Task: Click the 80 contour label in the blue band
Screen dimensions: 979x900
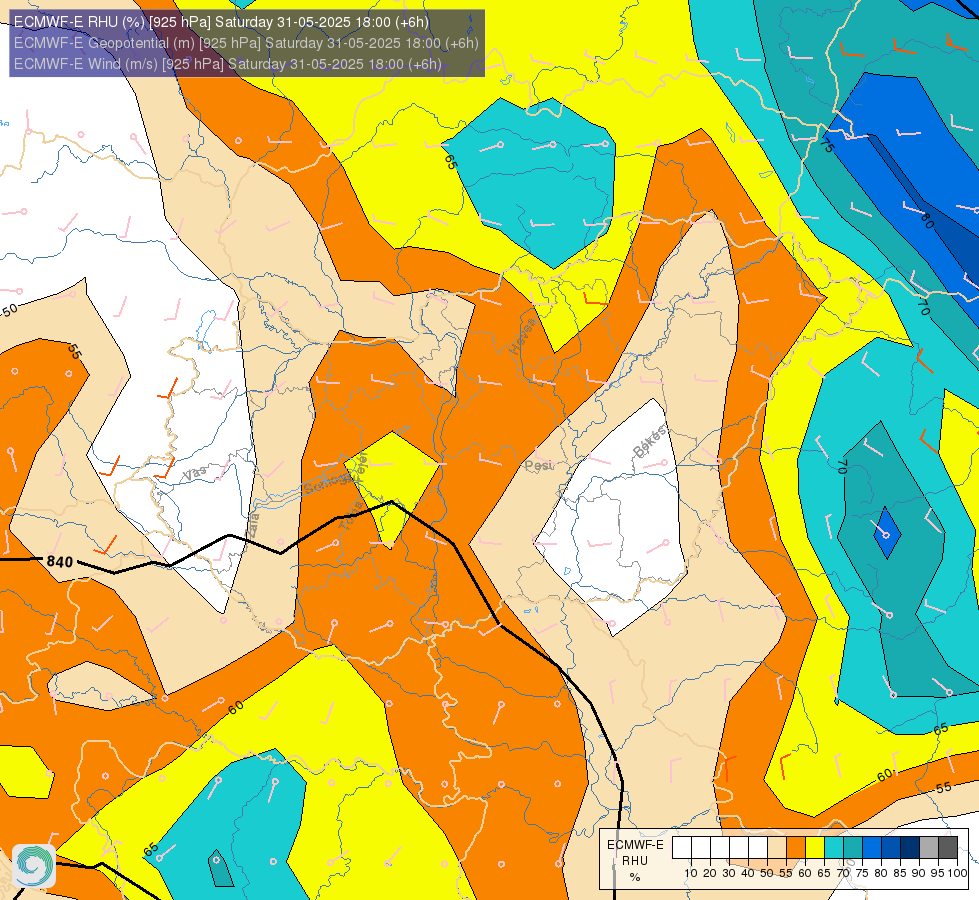Action: coord(927,220)
